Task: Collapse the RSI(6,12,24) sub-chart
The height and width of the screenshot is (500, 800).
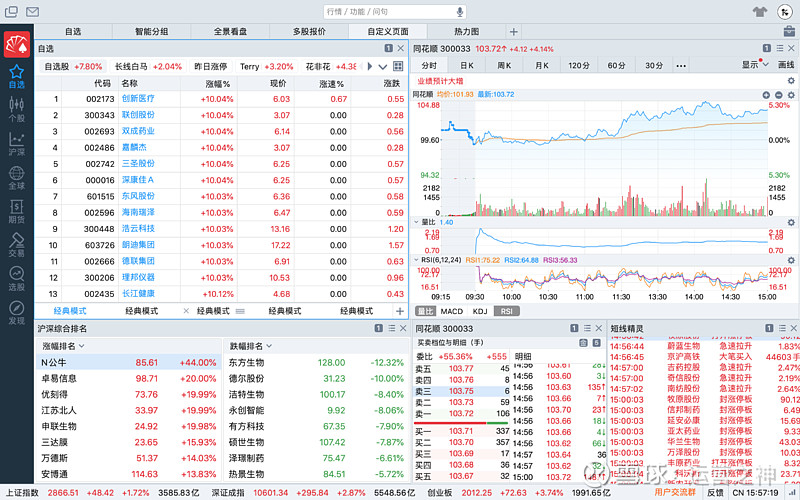Action: pyautogui.click(x=416, y=260)
